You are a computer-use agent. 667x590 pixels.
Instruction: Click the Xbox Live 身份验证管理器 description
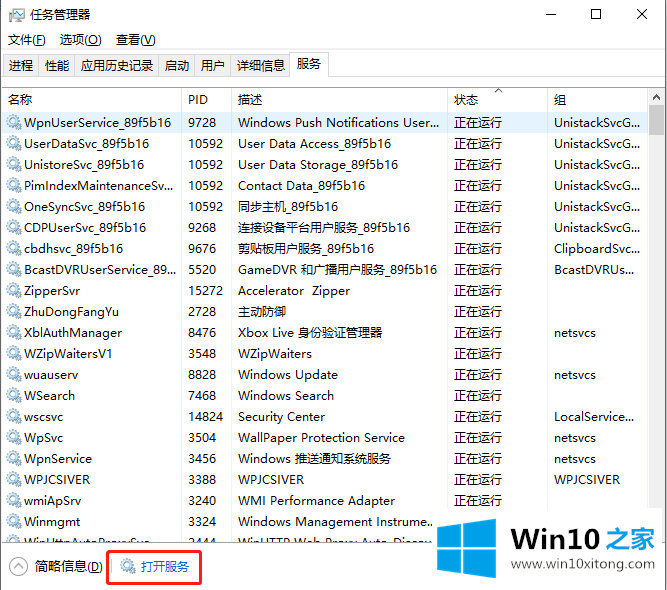pyautogui.click(x=310, y=333)
